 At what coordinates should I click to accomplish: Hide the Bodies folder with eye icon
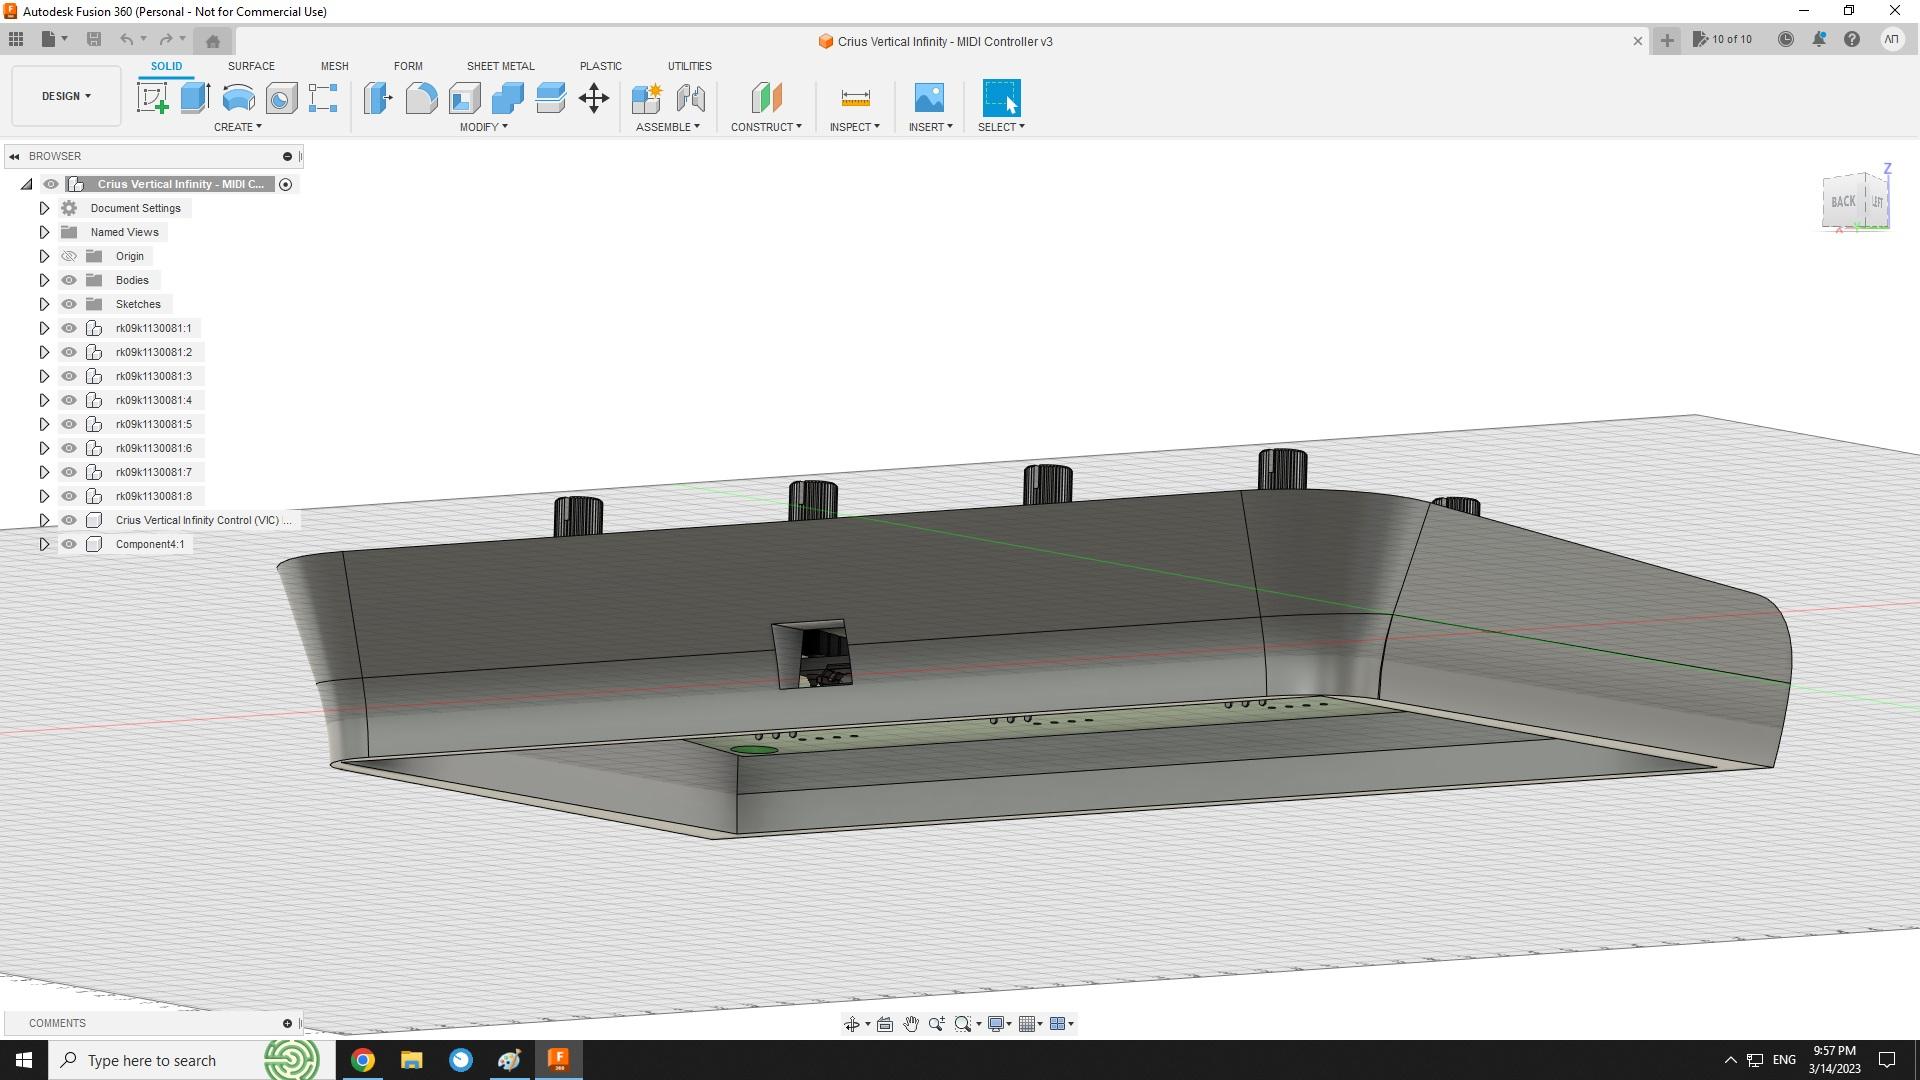(69, 280)
